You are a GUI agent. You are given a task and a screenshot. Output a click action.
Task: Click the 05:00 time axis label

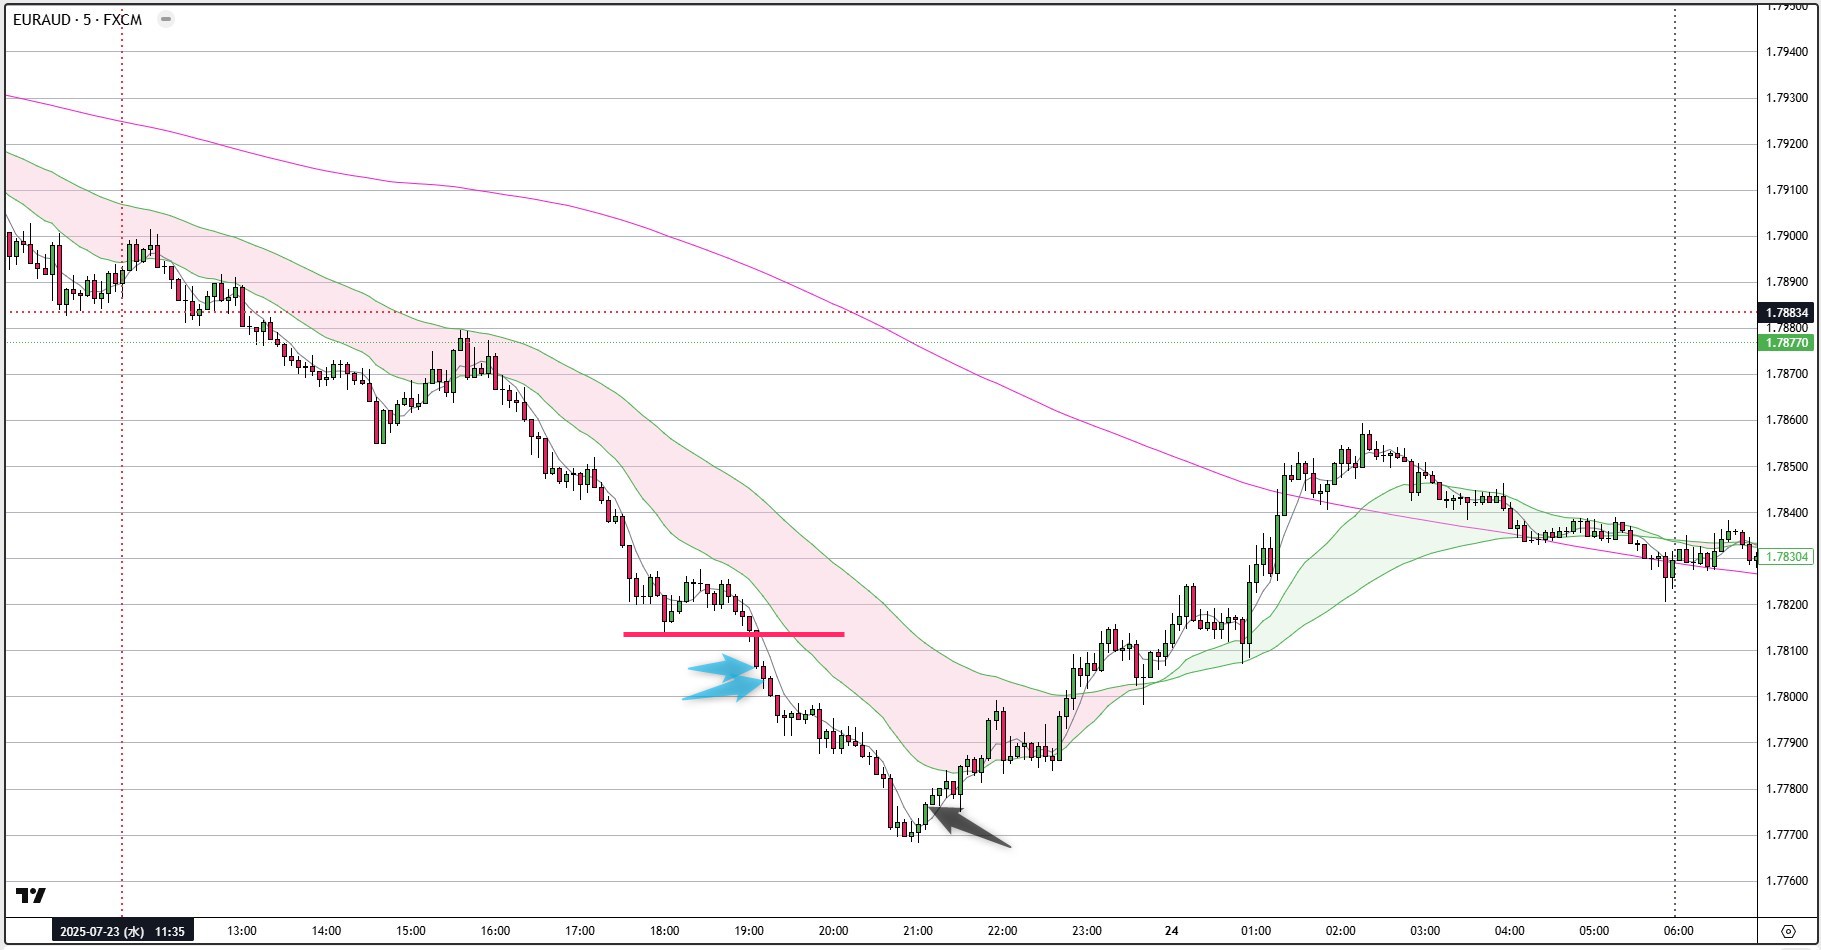pyautogui.click(x=1594, y=931)
